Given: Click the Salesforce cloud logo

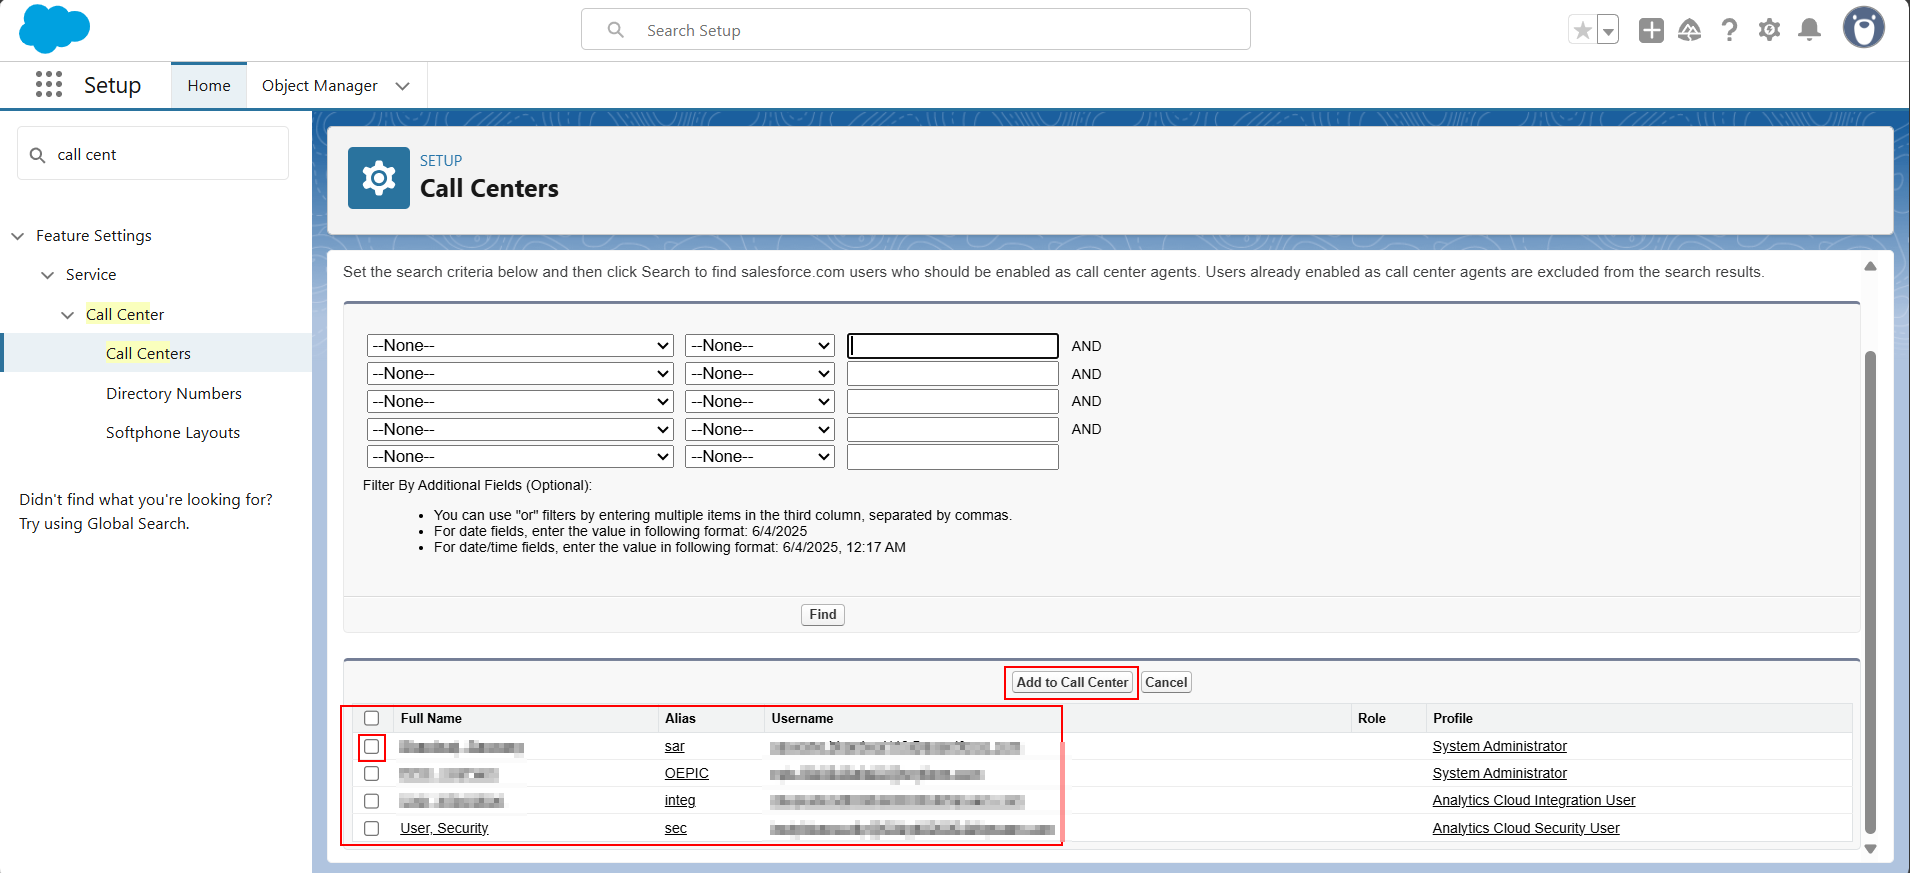Looking at the screenshot, I should (x=55, y=29).
